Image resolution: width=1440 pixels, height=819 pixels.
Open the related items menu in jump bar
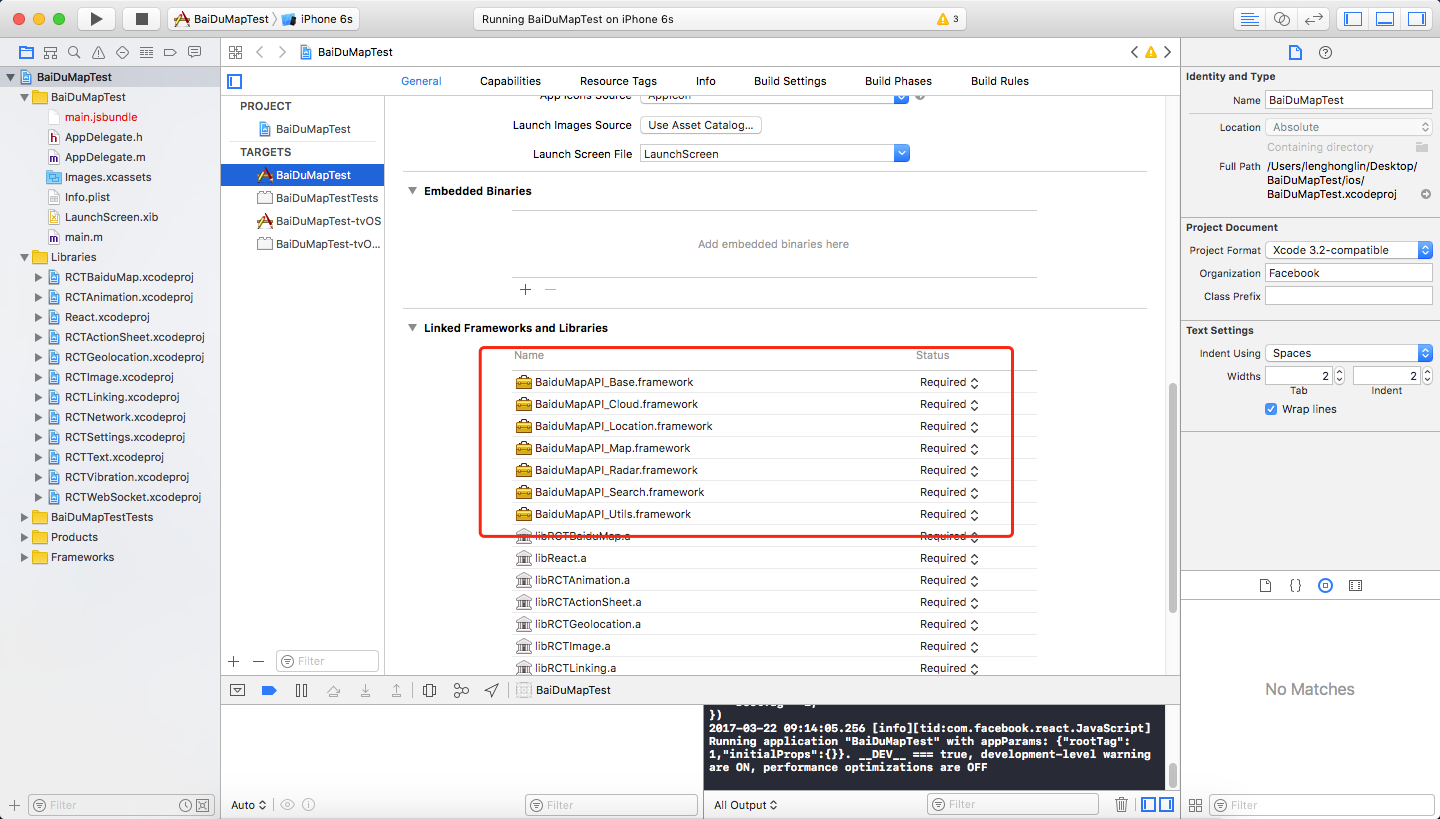[235, 52]
